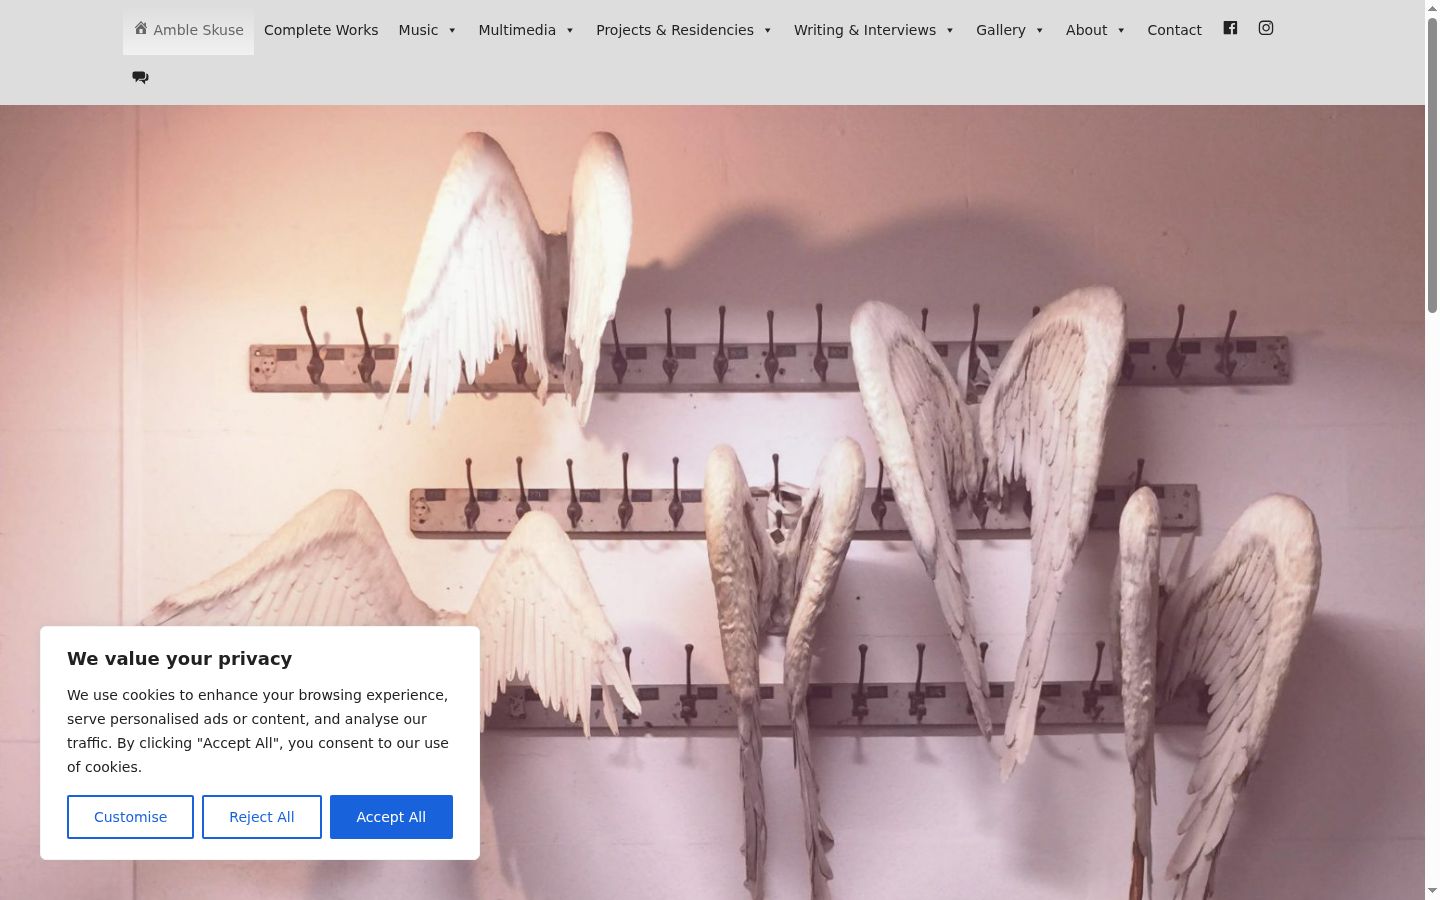Click the Customise cookies button

point(130,817)
